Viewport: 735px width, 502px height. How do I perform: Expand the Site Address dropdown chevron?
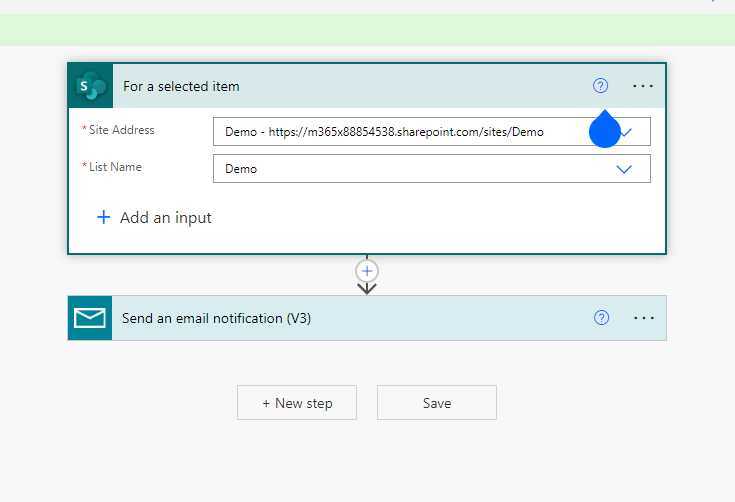coord(627,132)
